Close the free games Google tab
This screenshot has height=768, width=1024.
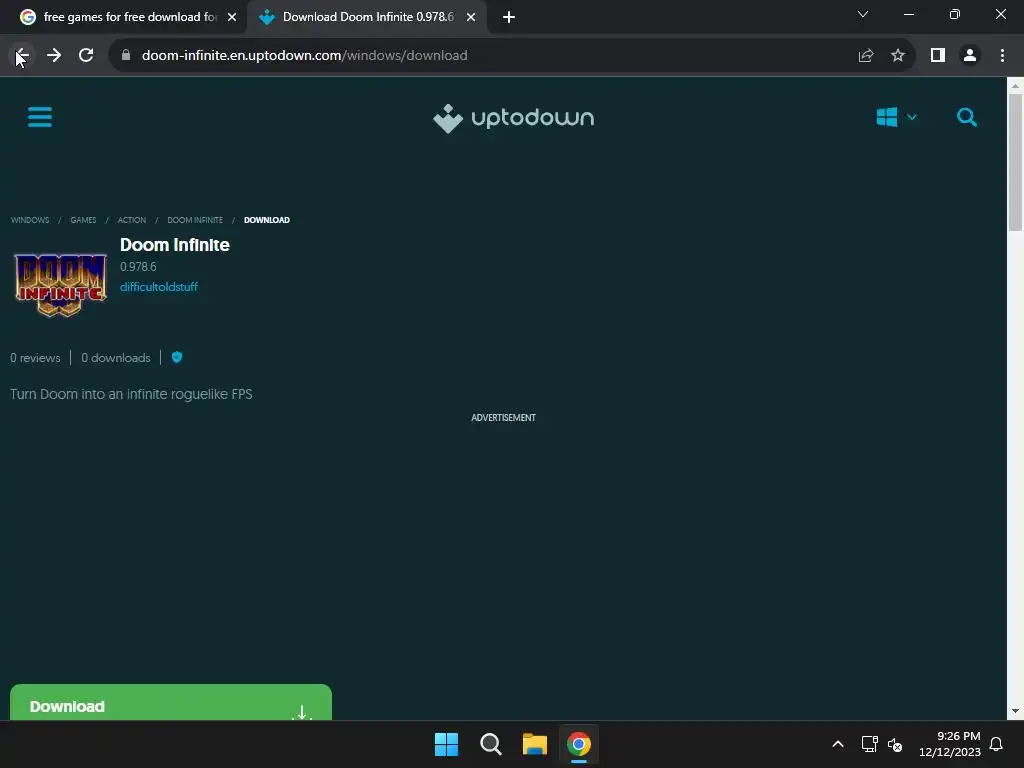point(232,17)
